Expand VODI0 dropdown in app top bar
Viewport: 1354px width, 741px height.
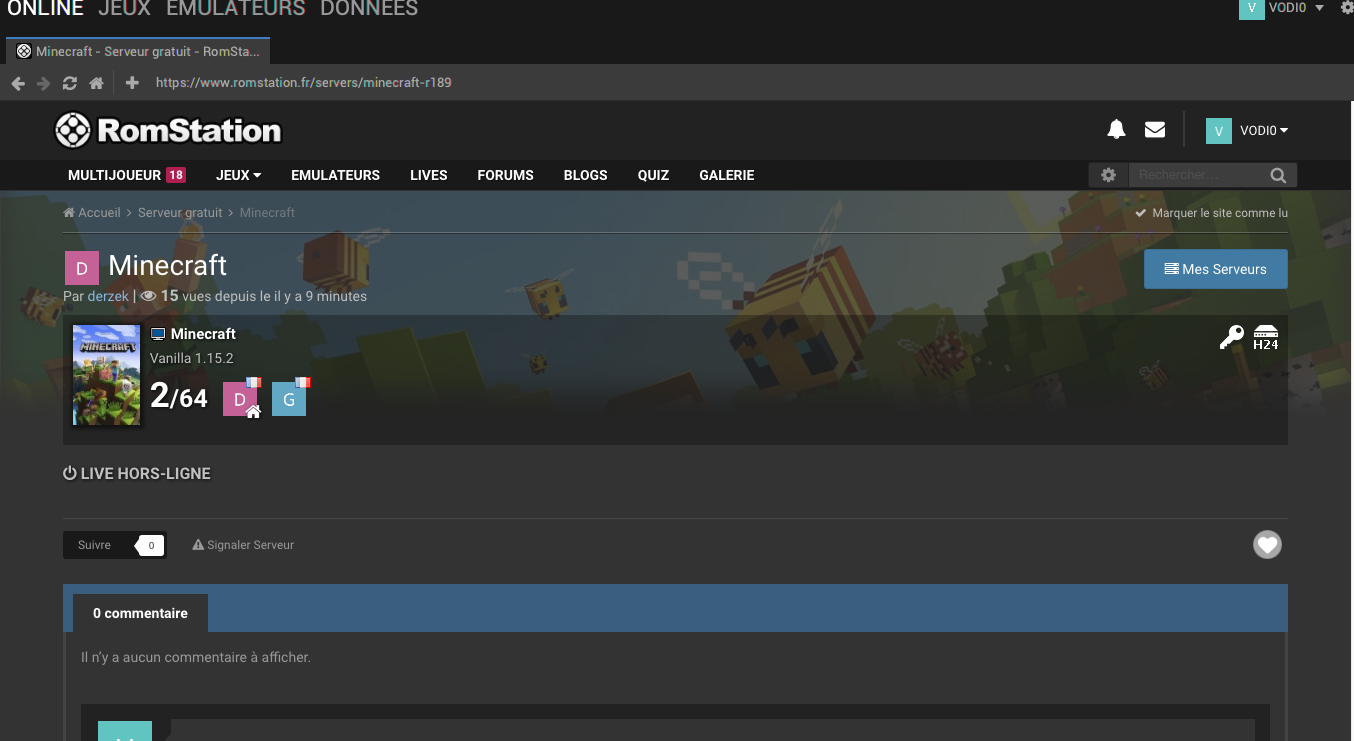(1319, 8)
